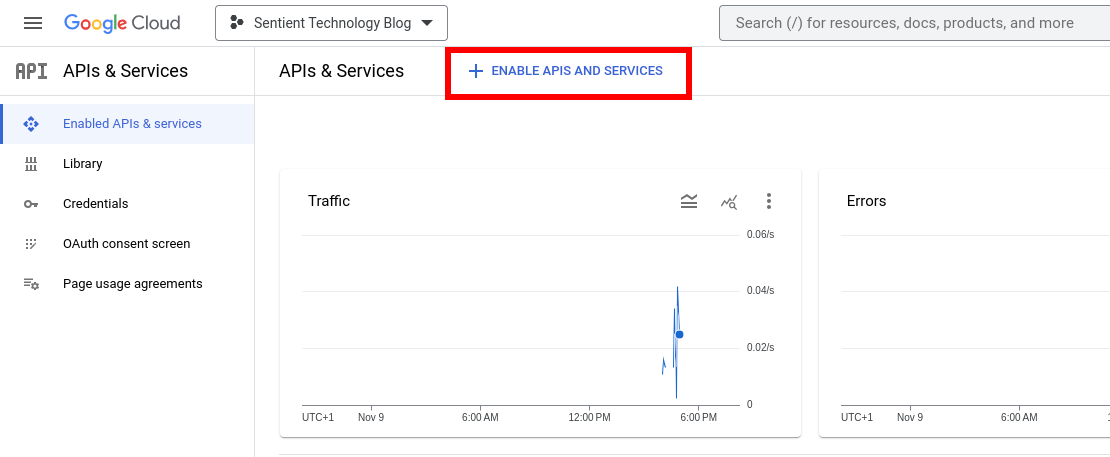Open OAuth consent screen page

(126, 244)
